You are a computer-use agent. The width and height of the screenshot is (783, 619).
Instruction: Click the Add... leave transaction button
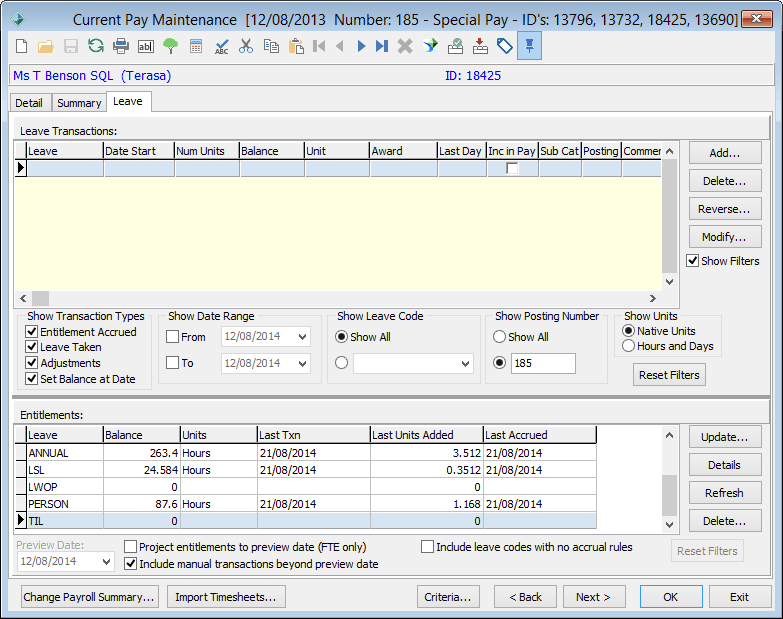pos(725,153)
